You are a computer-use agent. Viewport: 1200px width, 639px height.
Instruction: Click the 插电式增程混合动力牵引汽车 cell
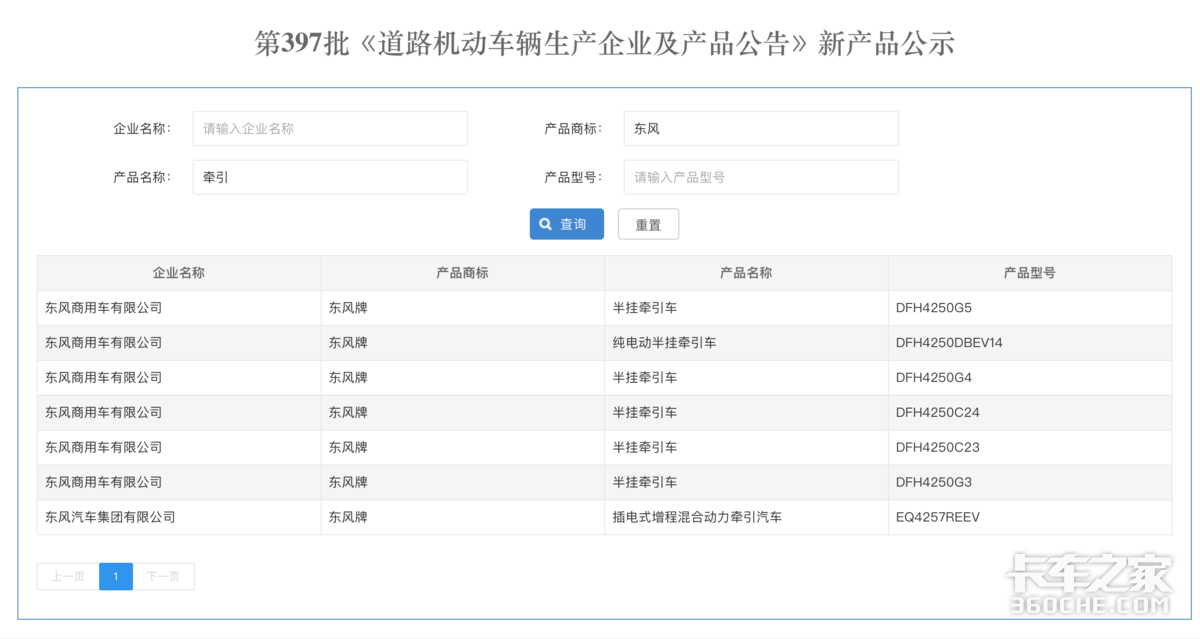point(697,517)
